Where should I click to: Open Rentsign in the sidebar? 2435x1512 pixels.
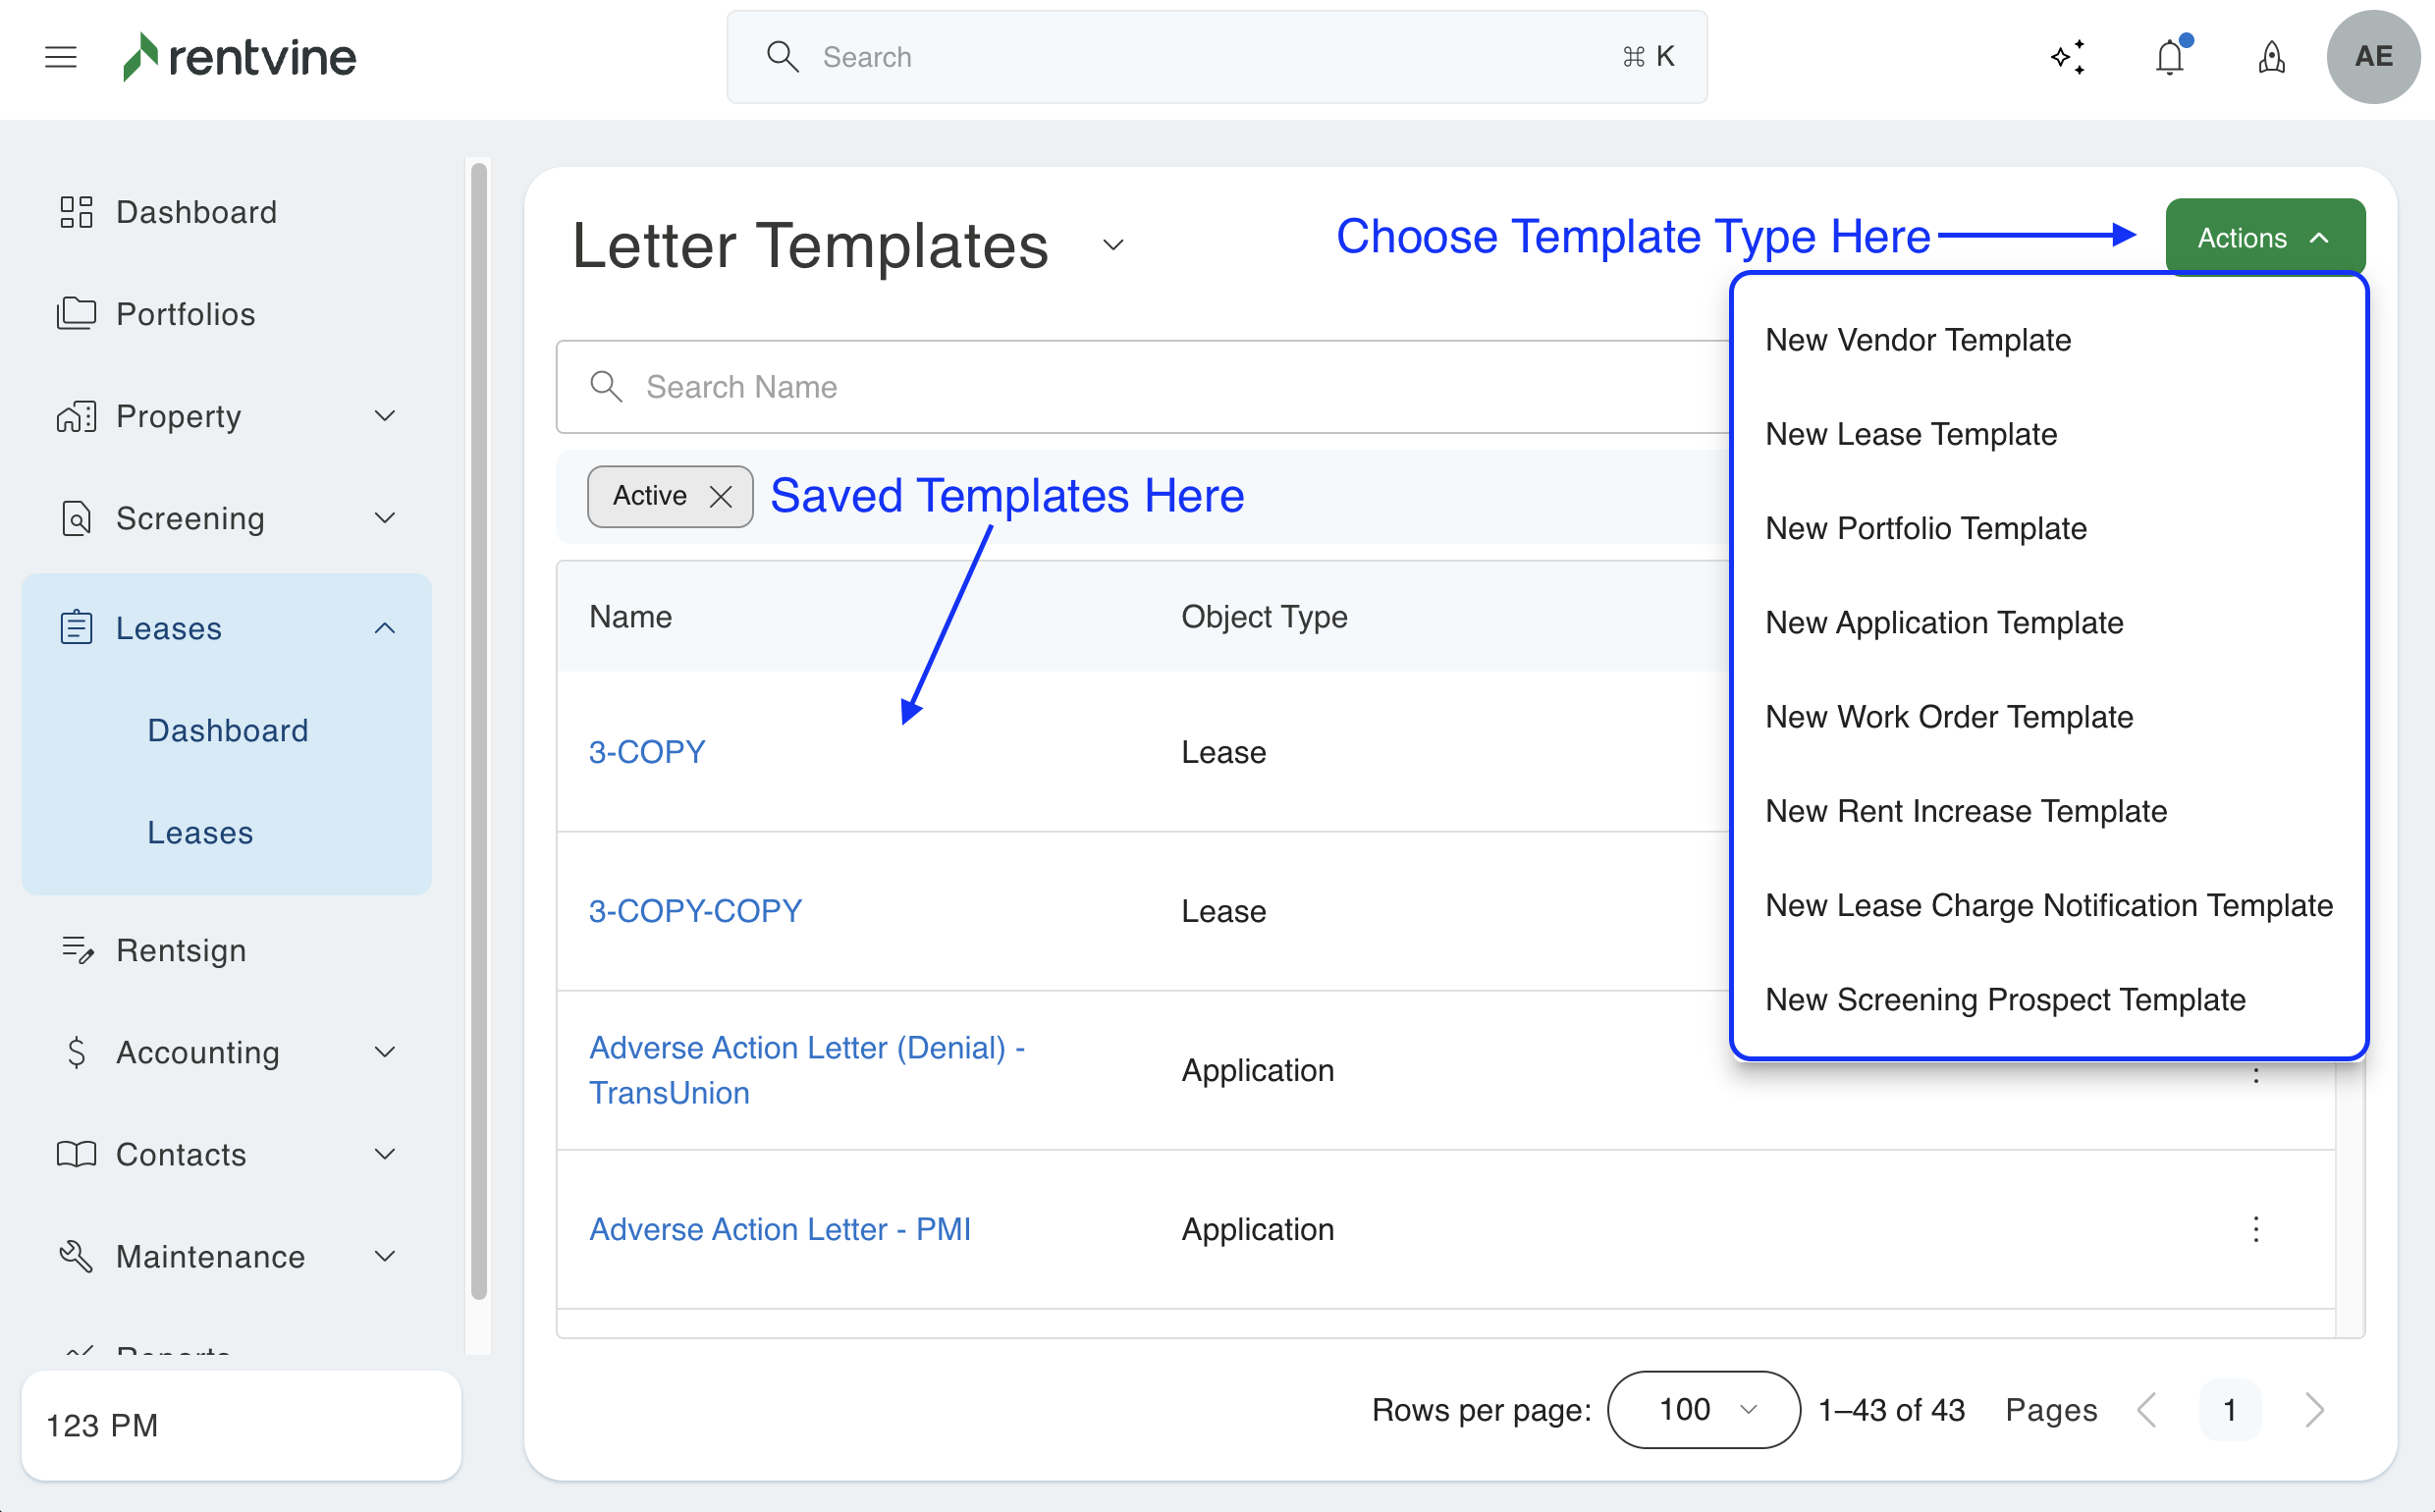(181, 950)
